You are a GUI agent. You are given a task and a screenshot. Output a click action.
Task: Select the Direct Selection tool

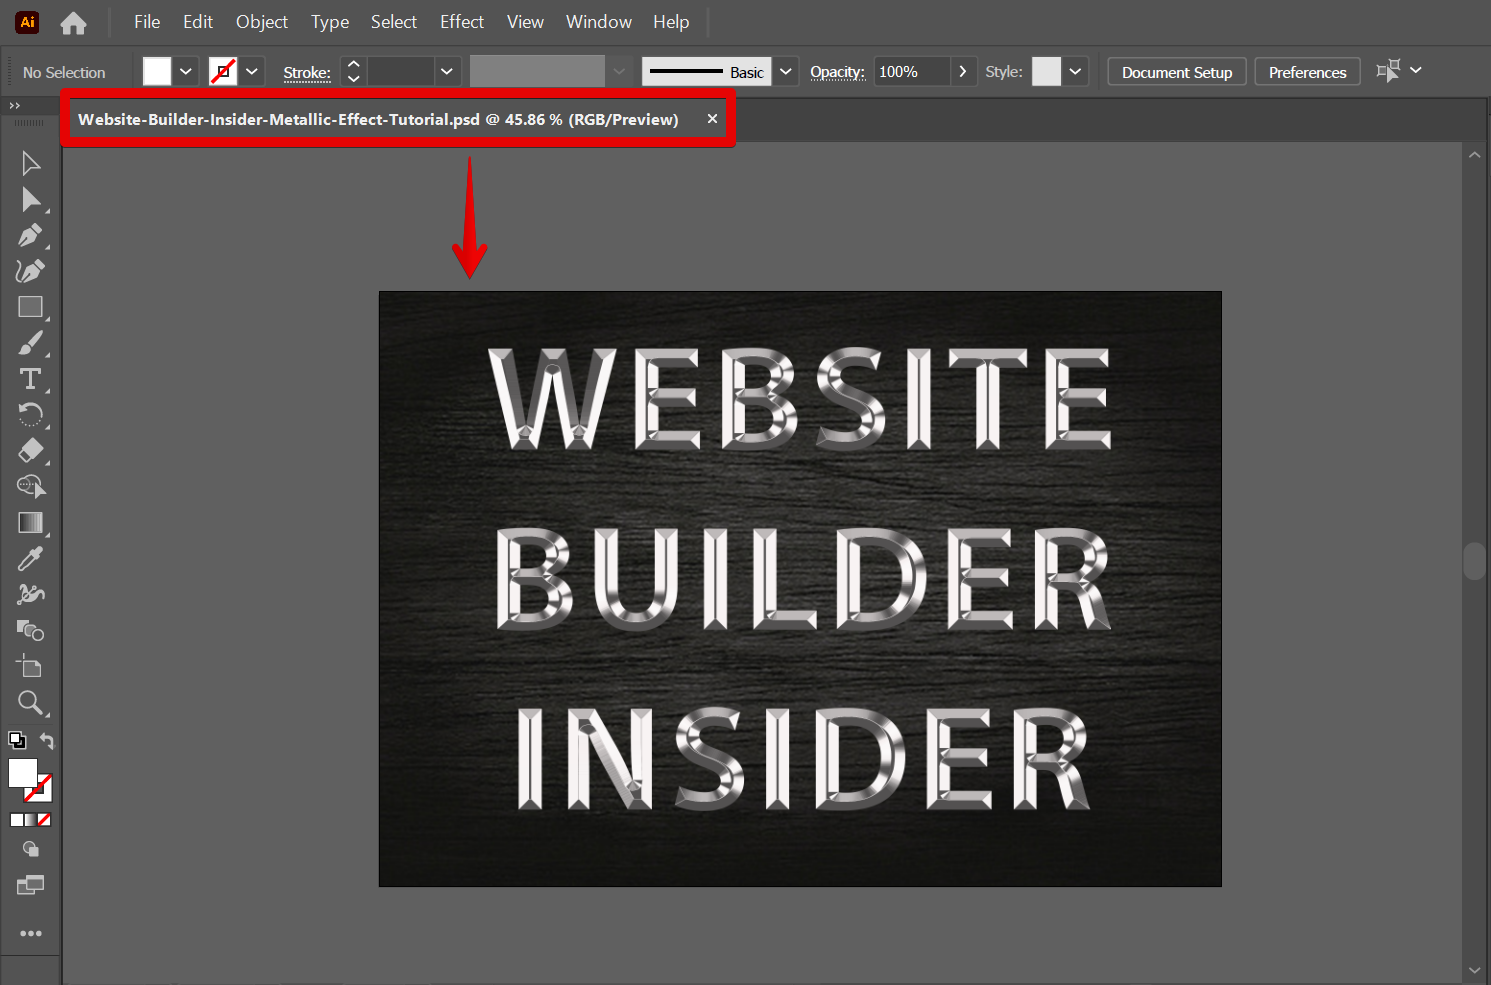coord(30,200)
